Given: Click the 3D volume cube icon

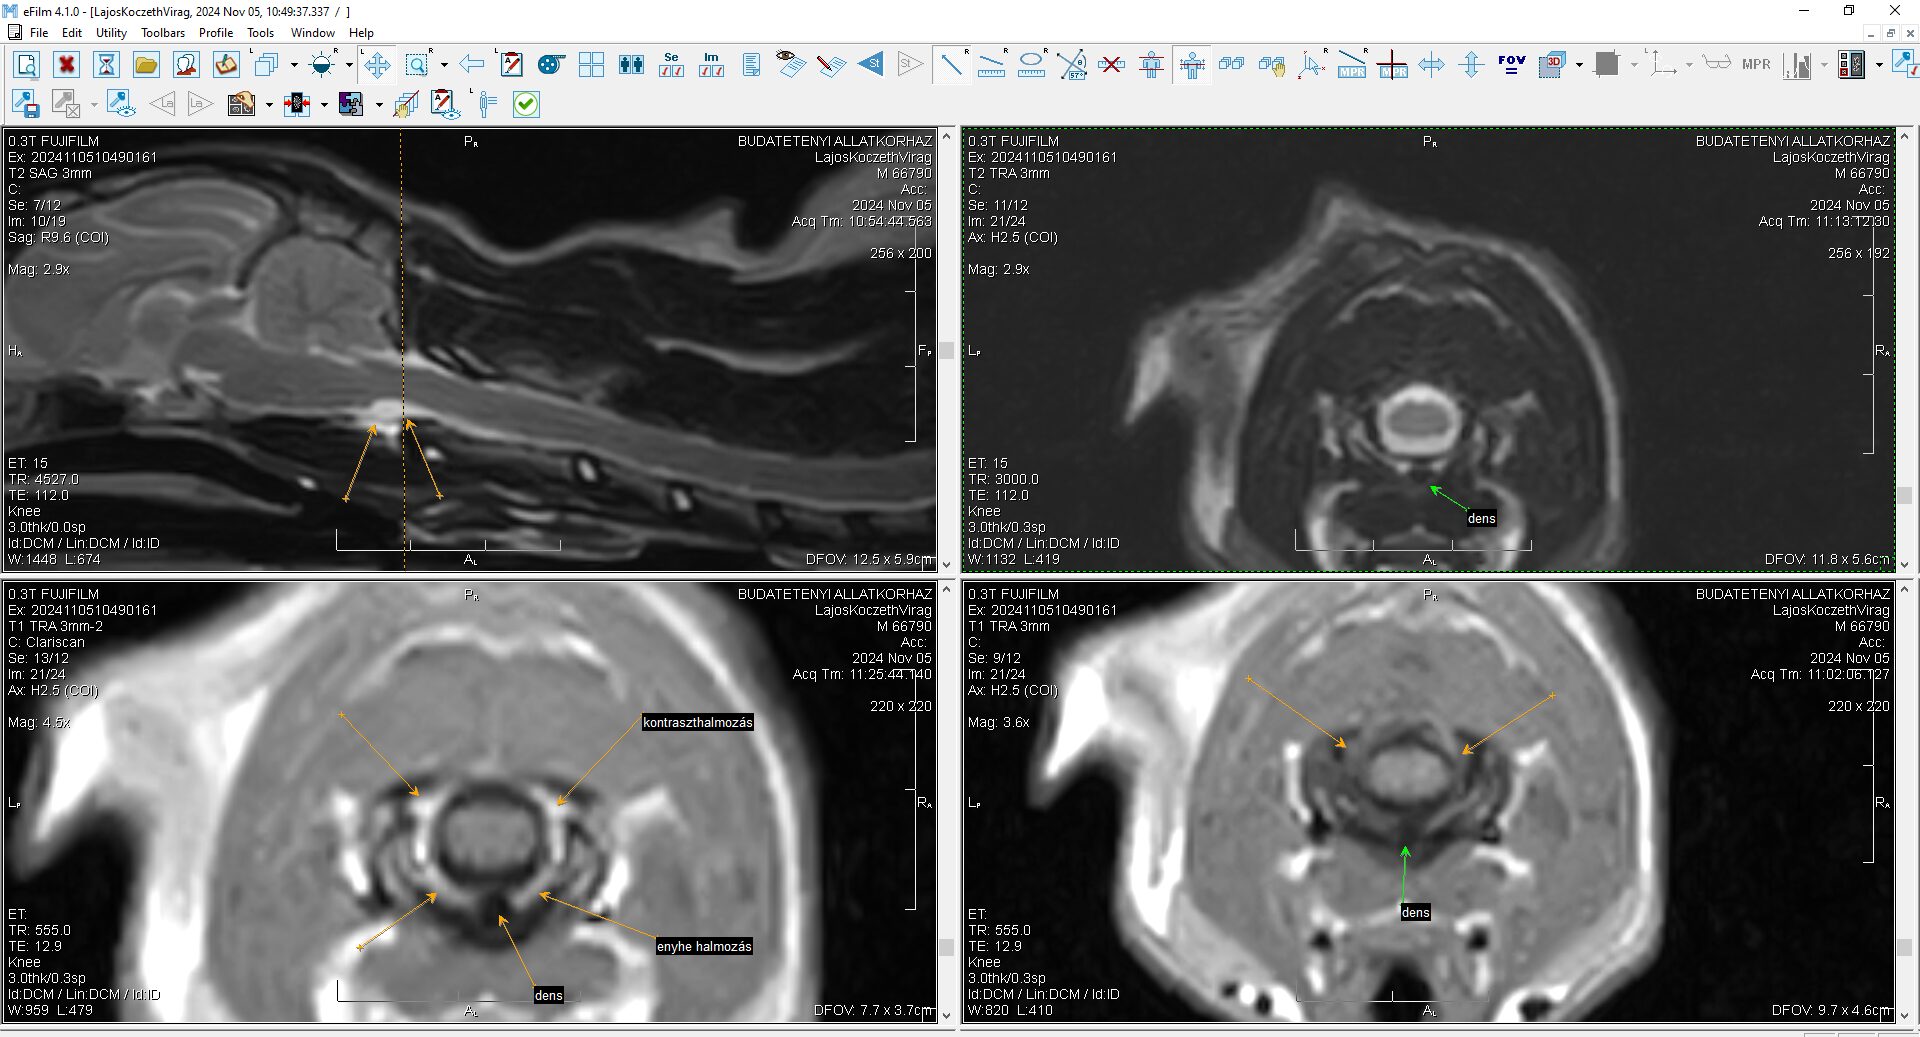Looking at the screenshot, I should click(x=1553, y=65).
